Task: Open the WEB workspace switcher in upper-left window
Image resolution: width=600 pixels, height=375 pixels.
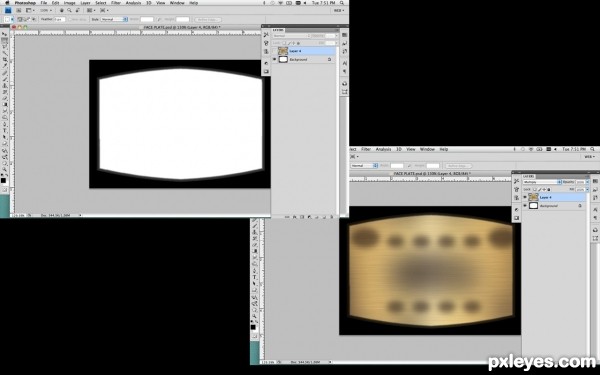Action: (x=339, y=10)
